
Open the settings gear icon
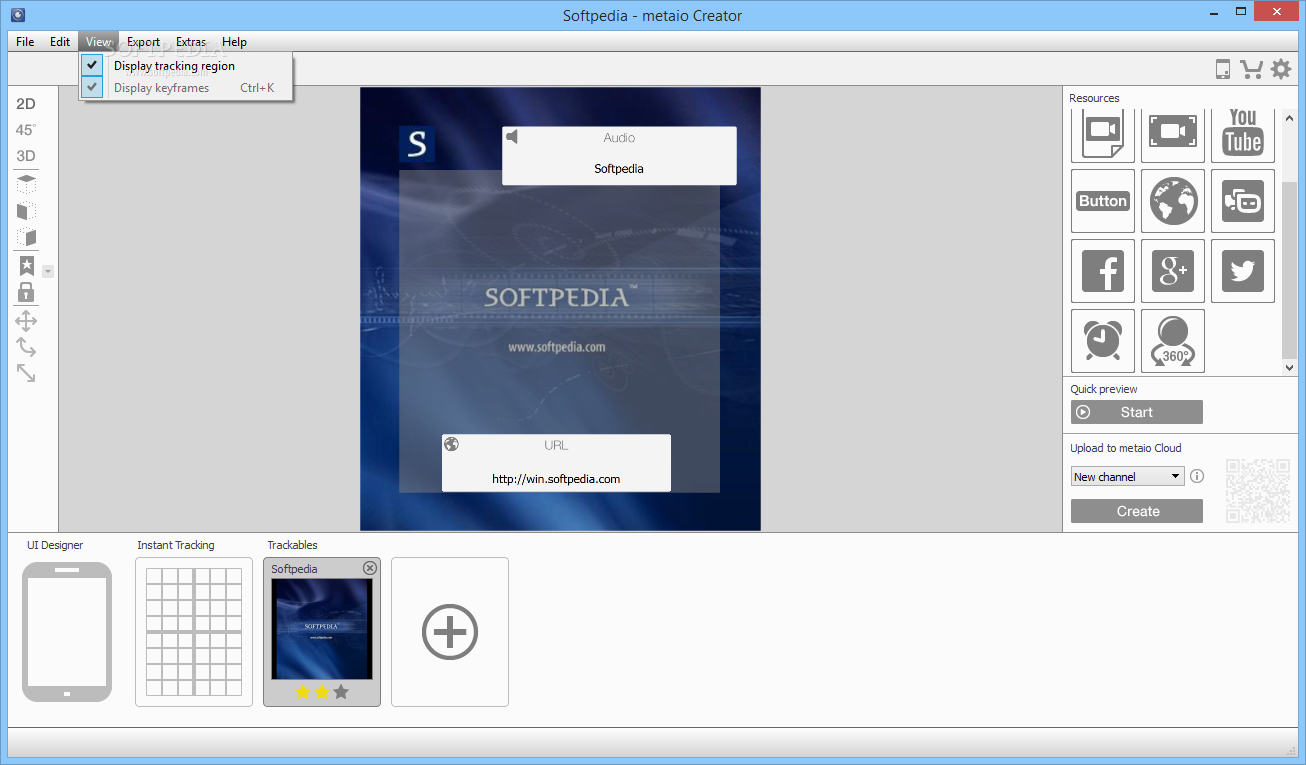1281,69
